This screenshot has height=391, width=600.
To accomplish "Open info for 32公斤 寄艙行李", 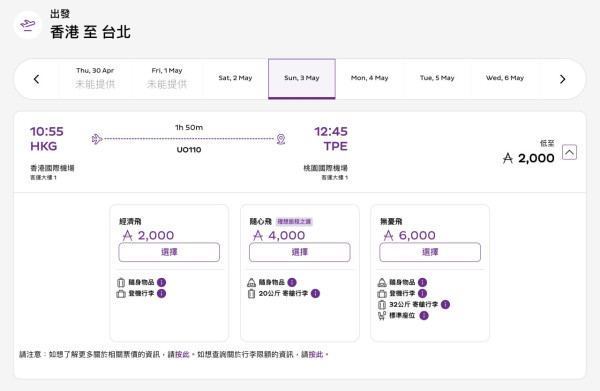I will tap(445, 305).
